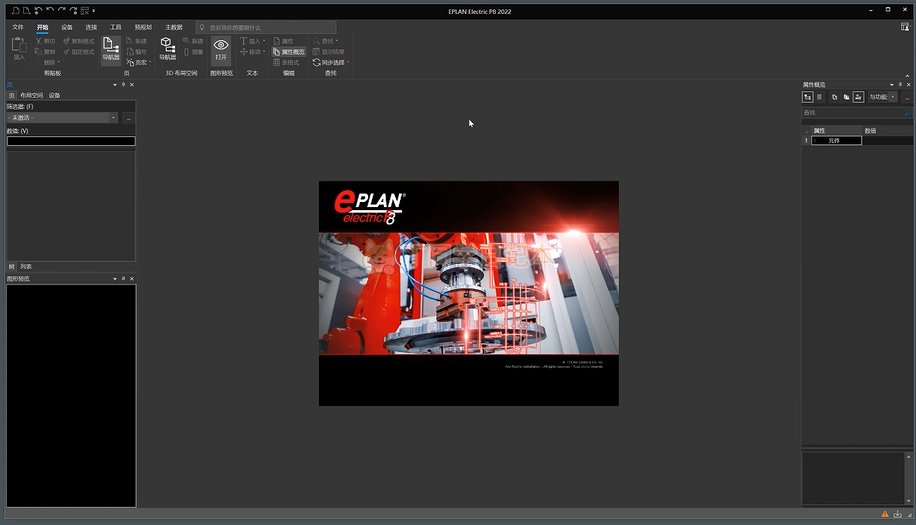Viewport: 916px width, 525px height.
Task: Click the '...' button beside the 筛选器 dropdown
Action: (x=128, y=118)
